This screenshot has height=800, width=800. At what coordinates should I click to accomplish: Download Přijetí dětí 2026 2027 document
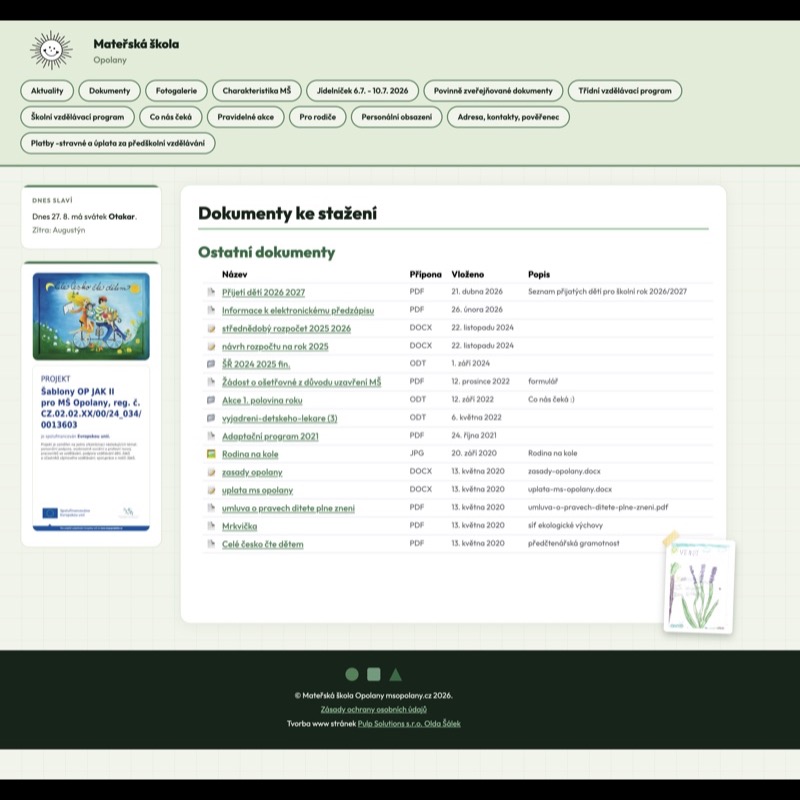pos(263,292)
